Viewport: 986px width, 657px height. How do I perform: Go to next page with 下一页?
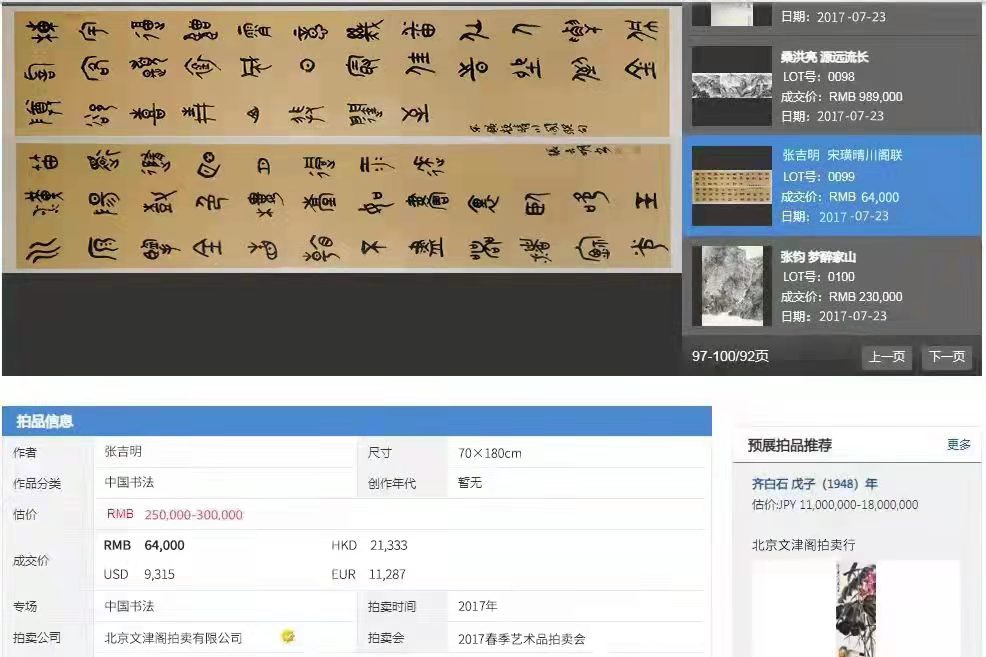pyautogui.click(x=946, y=357)
